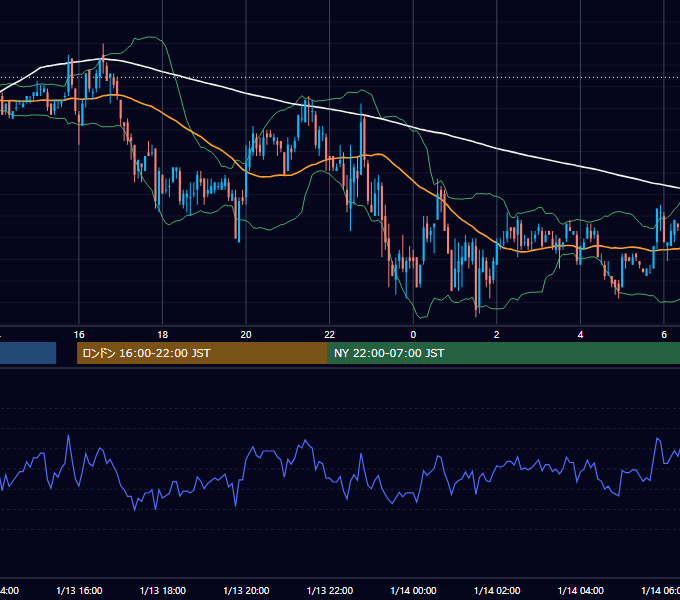Viewport: 680px width, 600px height.
Task: Click the 0 hour label on price chart axis
Action: (413, 335)
